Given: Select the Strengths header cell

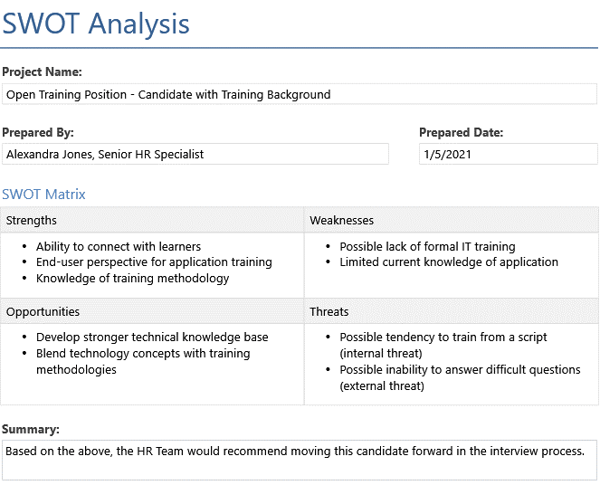Looking at the screenshot, I should [x=152, y=220].
